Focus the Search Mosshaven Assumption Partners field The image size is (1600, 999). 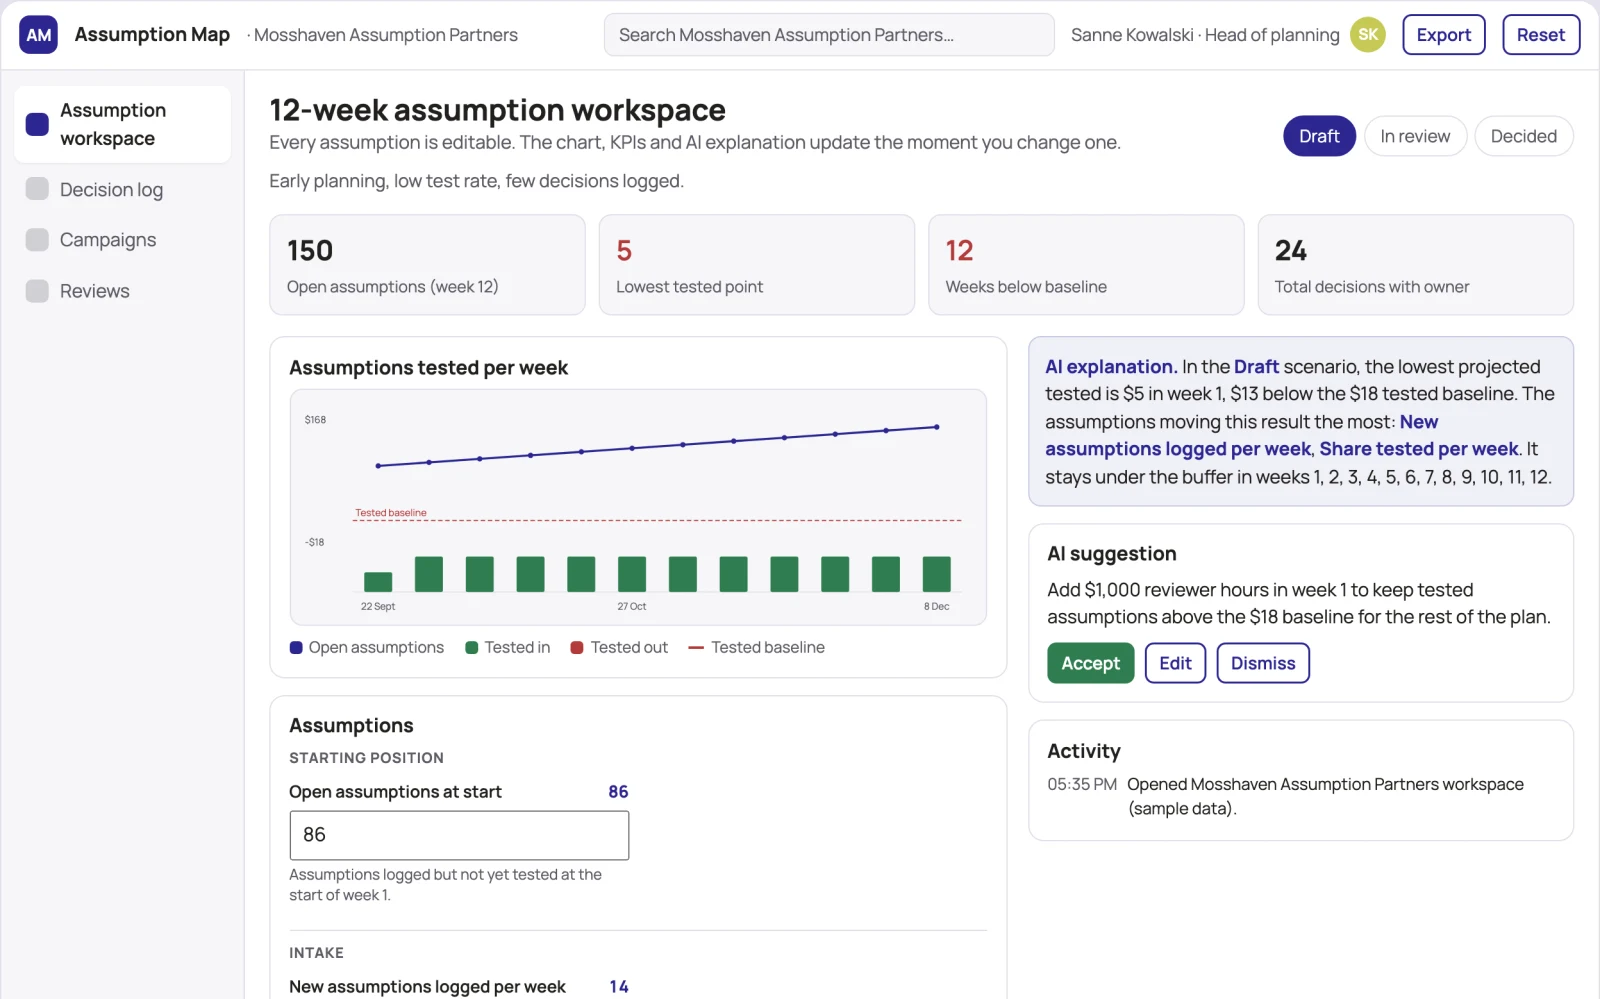829,35
